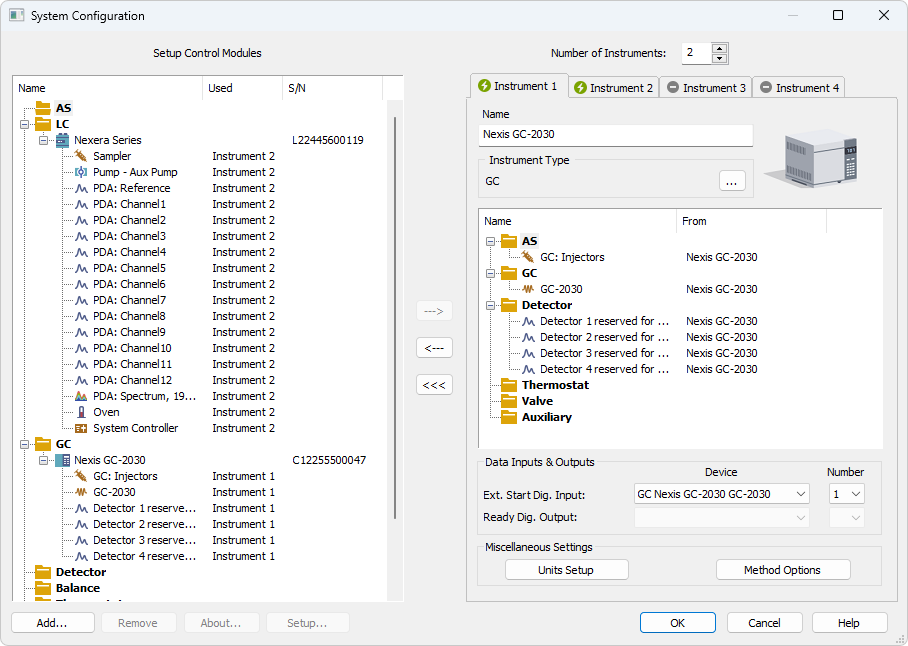Collapse the GC folder in left tree
The width and height of the screenshot is (908, 646).
coord(24,444)
